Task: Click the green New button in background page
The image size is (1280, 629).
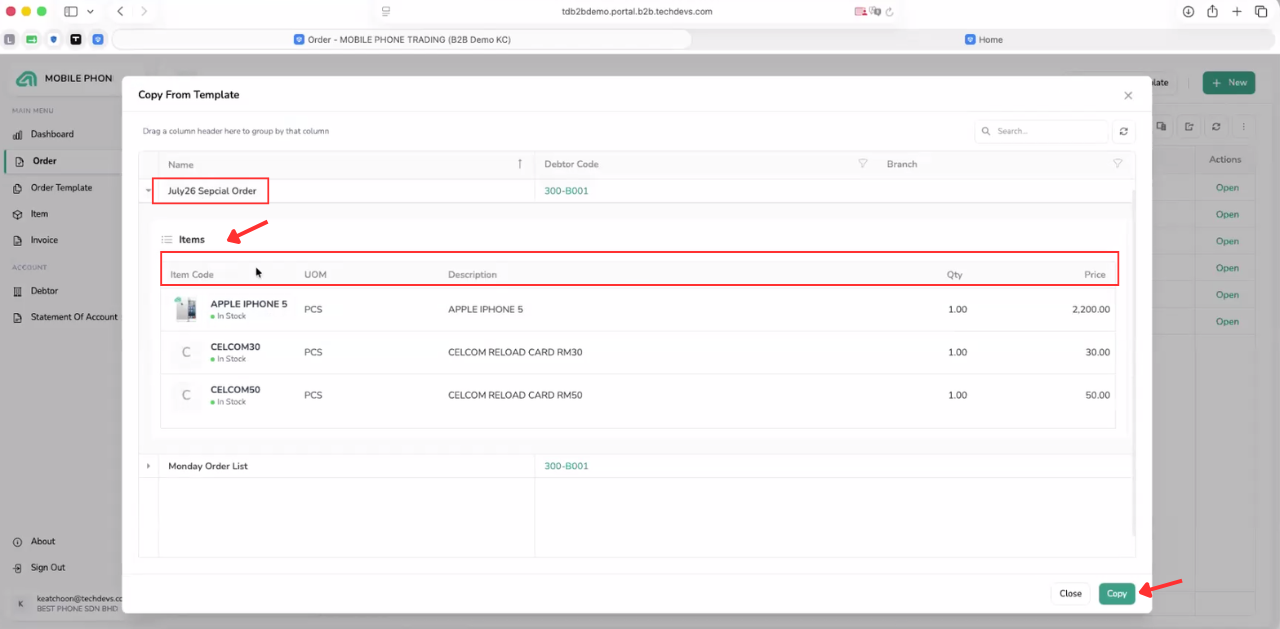Action: (1229, 83)
